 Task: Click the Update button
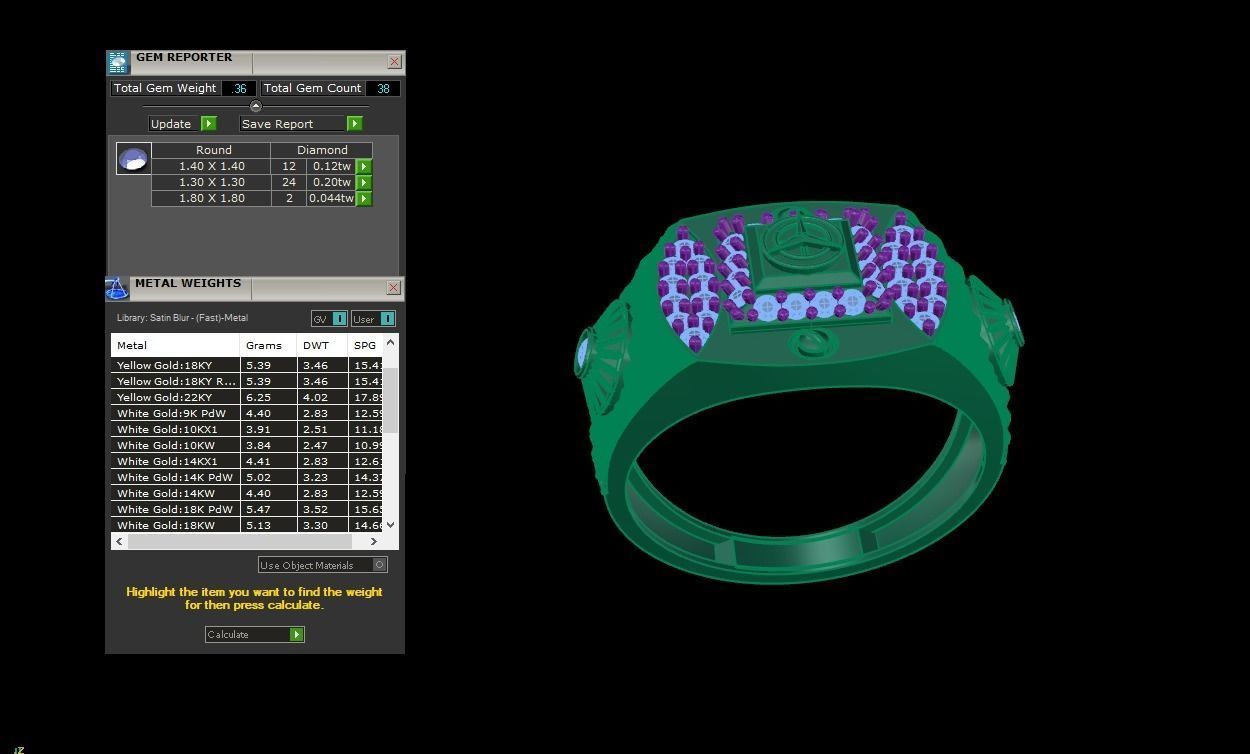click(x=182, y=124)
